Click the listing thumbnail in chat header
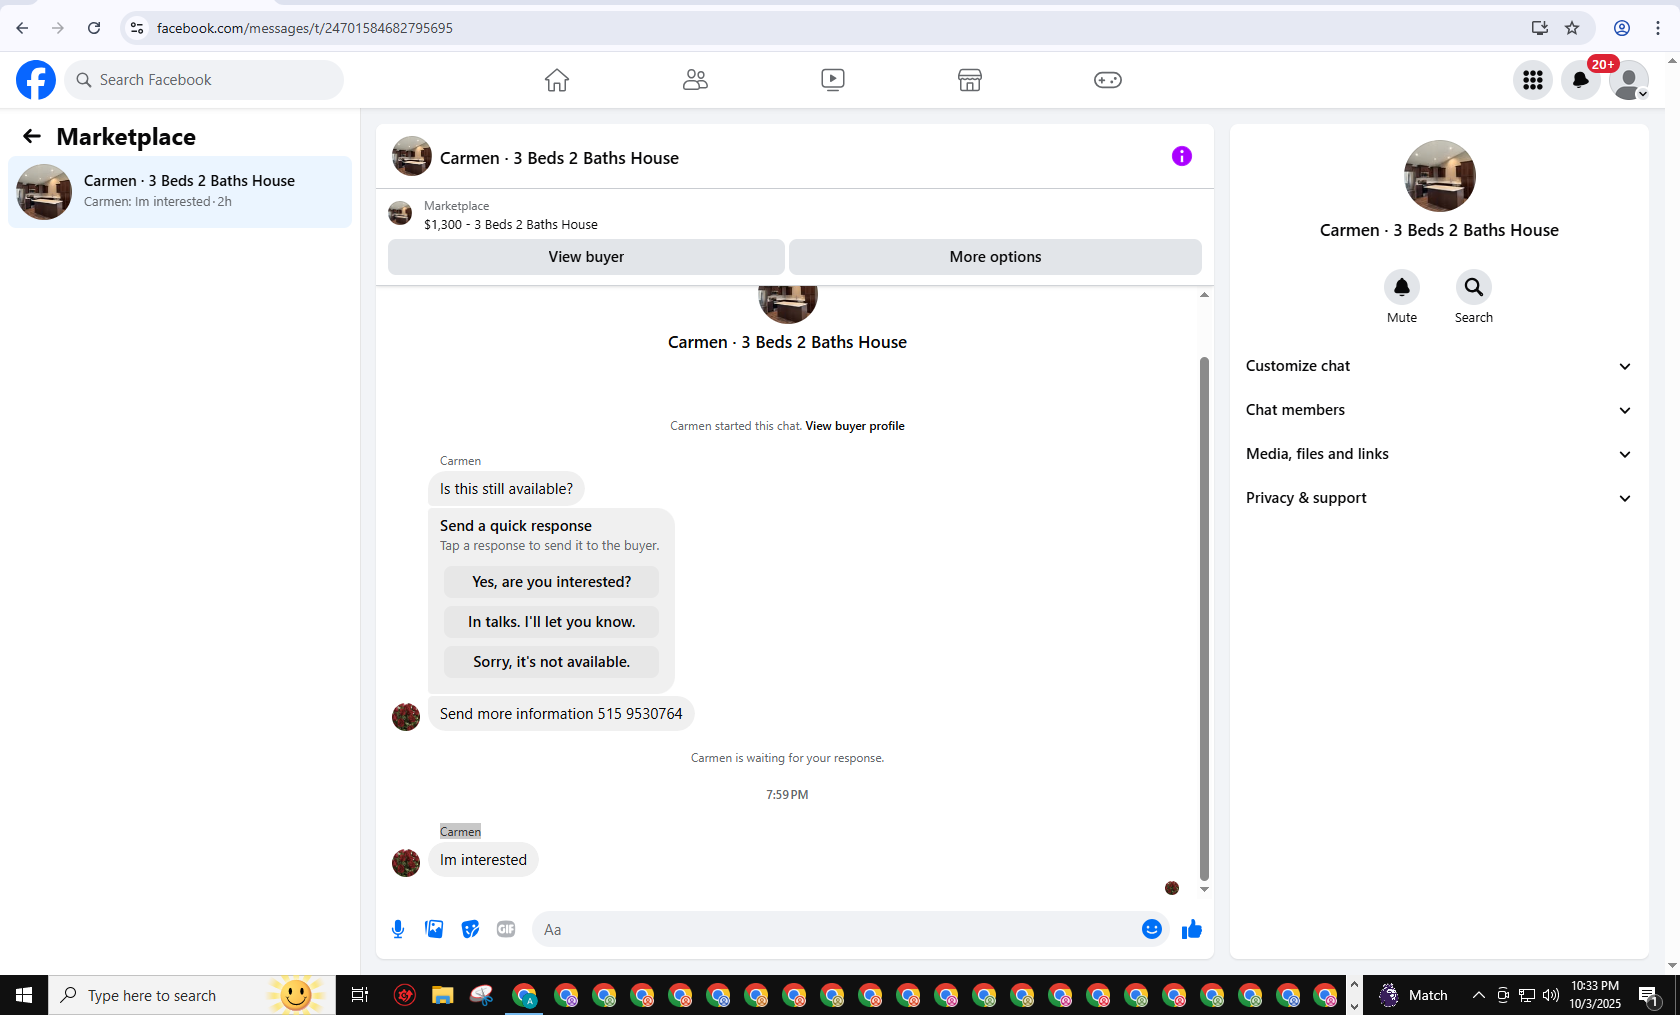 click(412, 157)
